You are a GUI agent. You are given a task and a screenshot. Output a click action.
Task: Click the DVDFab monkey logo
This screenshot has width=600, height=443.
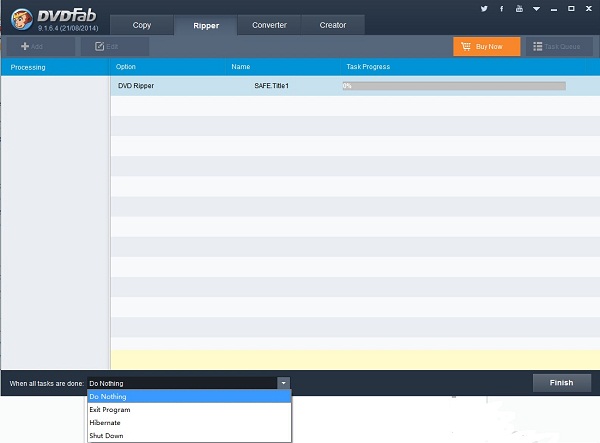point(21,19)
